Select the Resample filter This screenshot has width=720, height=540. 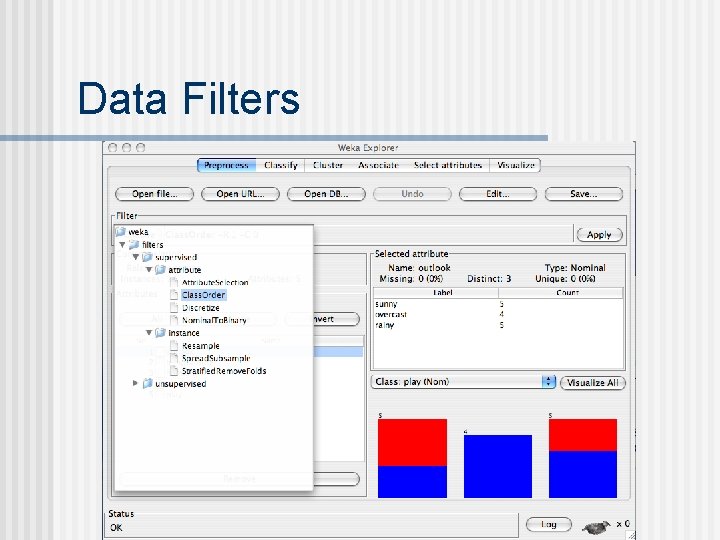point(201,346)
